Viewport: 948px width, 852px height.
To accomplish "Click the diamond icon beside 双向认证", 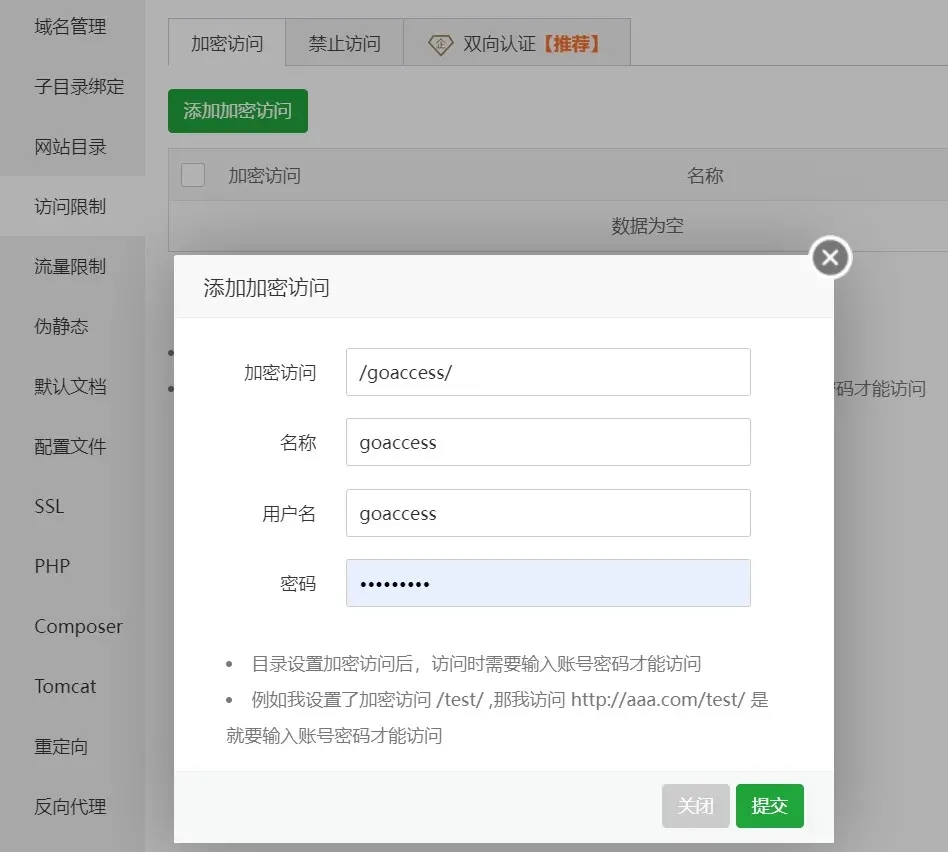I will click(x=440, y=43).
